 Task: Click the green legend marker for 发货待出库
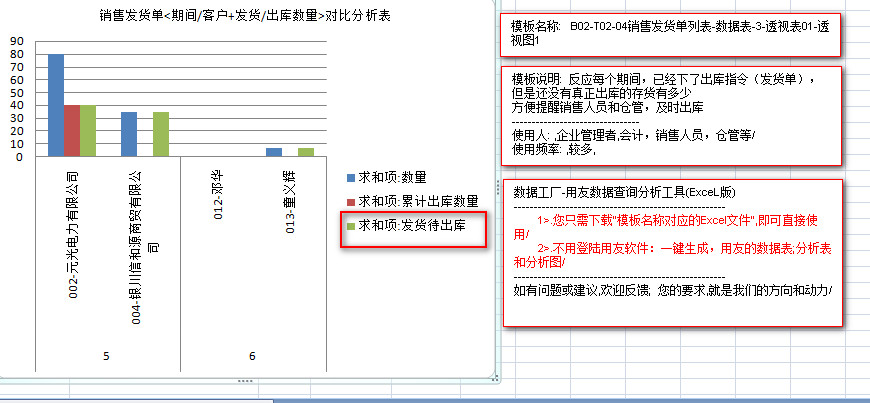[350, 226]
